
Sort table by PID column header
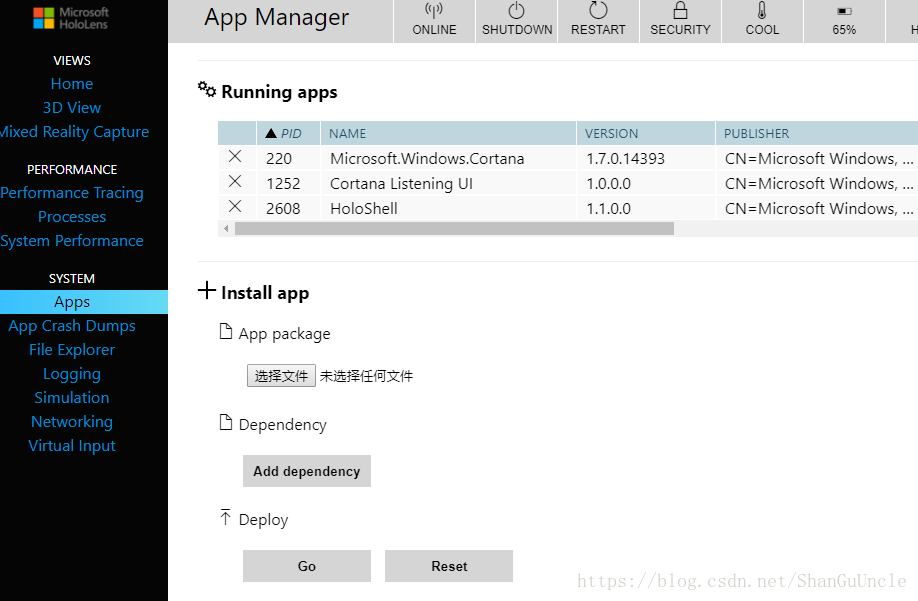pos(289,133)
